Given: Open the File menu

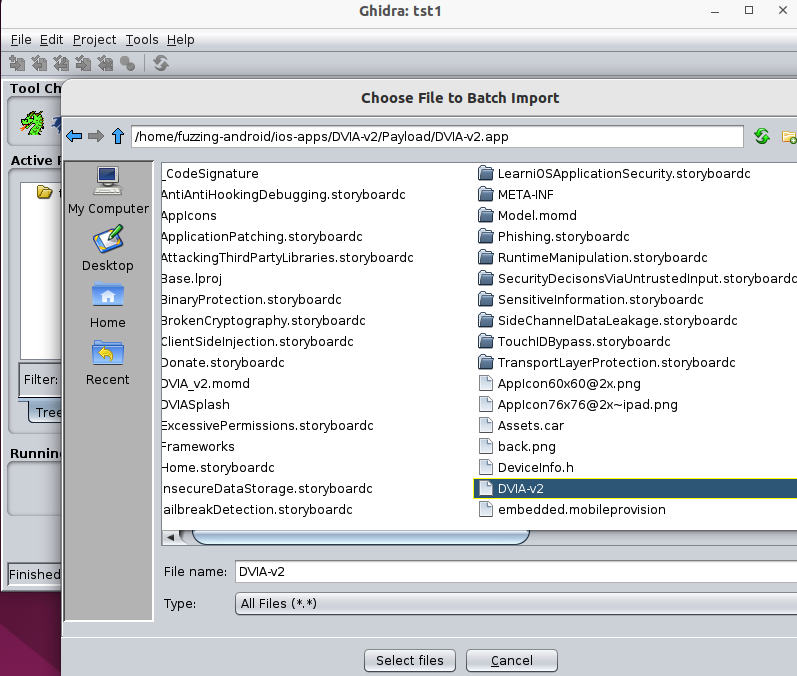Looking at the screenshot, I should [x=21, y=40].
